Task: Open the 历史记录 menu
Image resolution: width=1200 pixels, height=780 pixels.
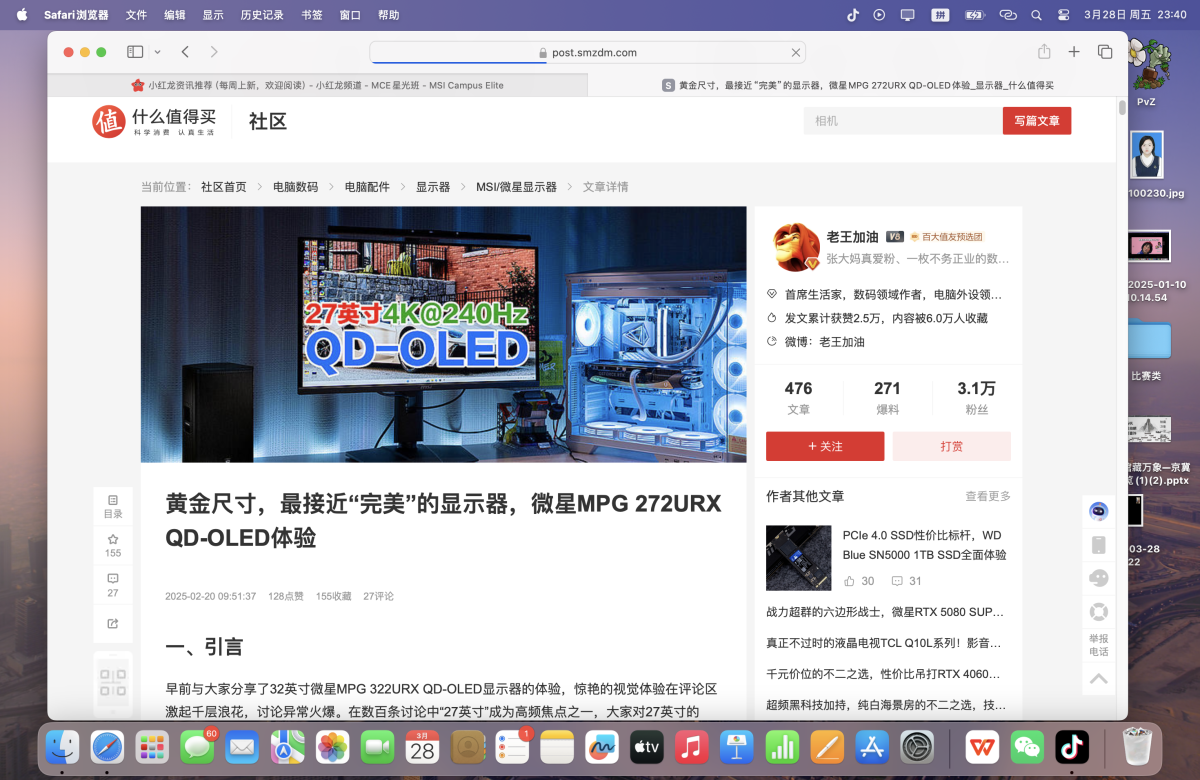Action: tap(262, 15)
